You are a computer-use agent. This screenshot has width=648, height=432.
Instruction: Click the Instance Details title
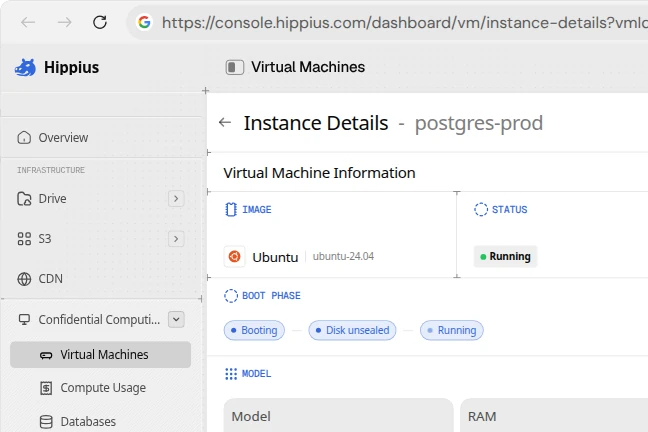[x=316, y=123]
